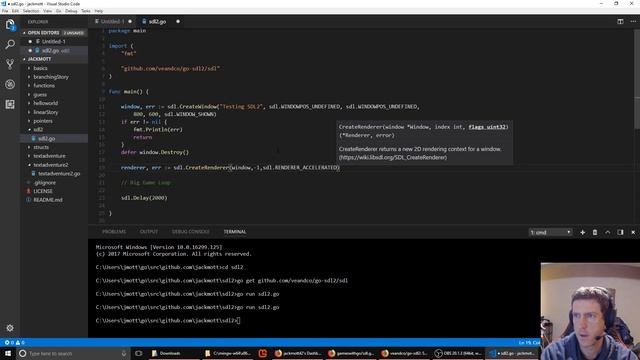Select Untitled-1 in Open Editors list
The image size is (640, 360).
coord(54,42)
